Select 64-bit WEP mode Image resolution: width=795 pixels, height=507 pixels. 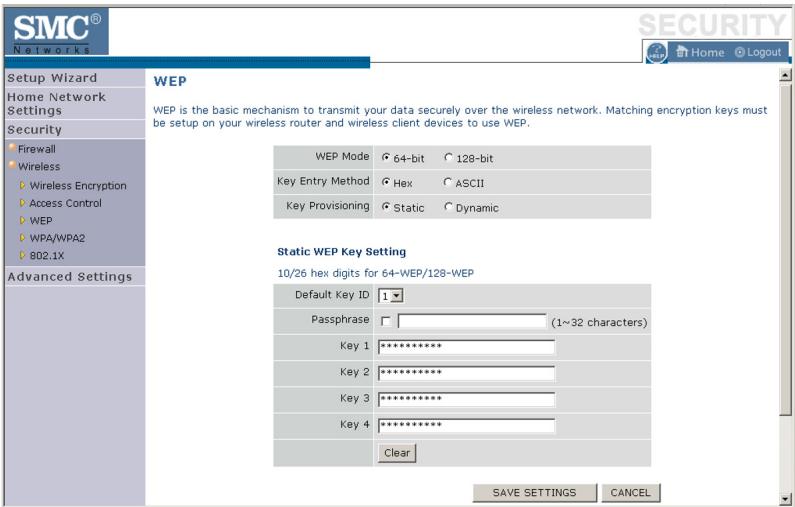[386, 158]
